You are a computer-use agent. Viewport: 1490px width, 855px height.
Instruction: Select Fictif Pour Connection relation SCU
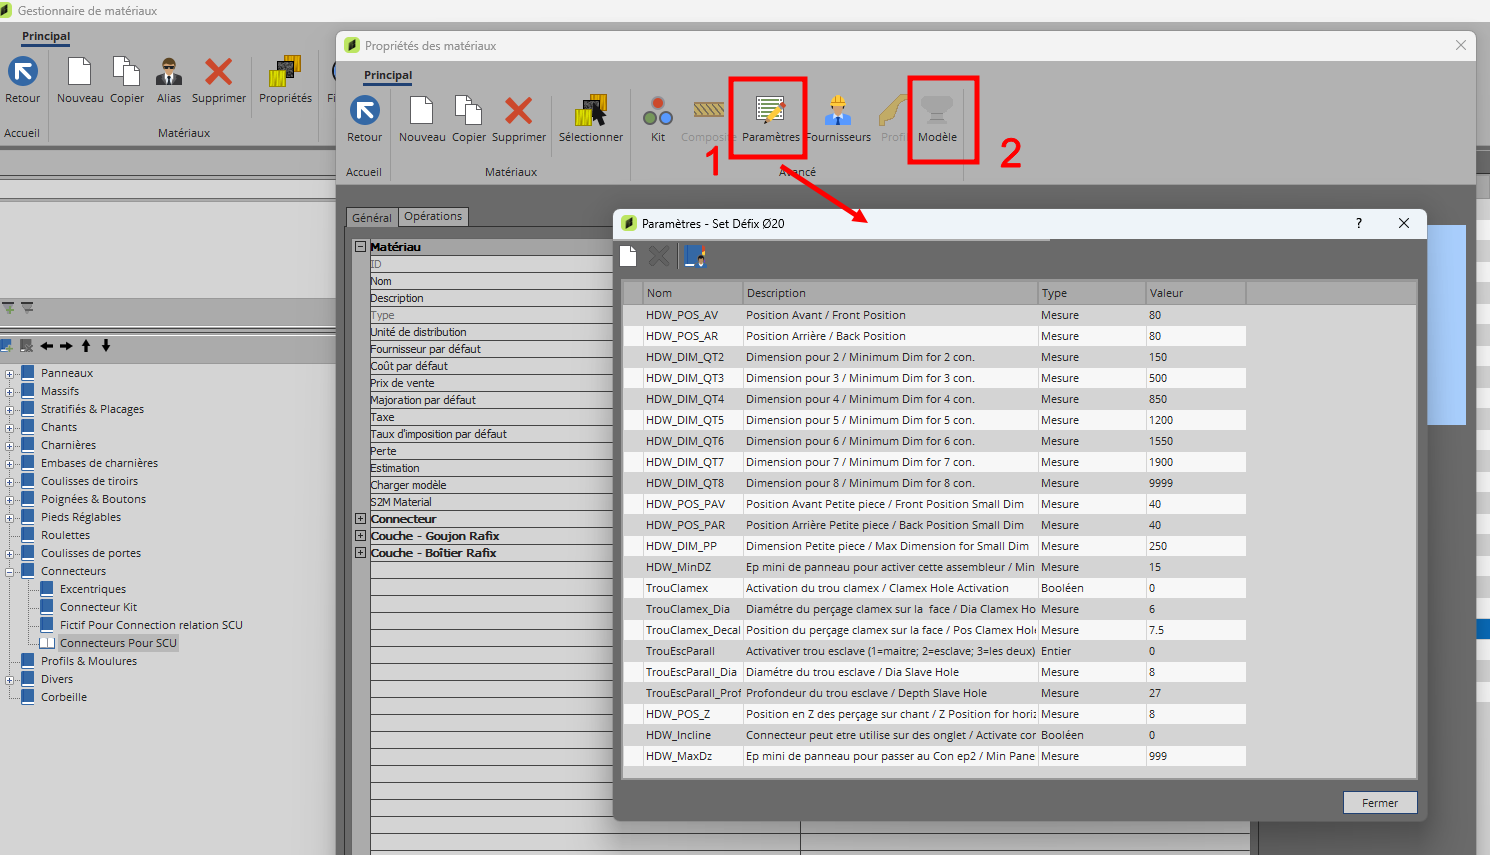[151, 626]
